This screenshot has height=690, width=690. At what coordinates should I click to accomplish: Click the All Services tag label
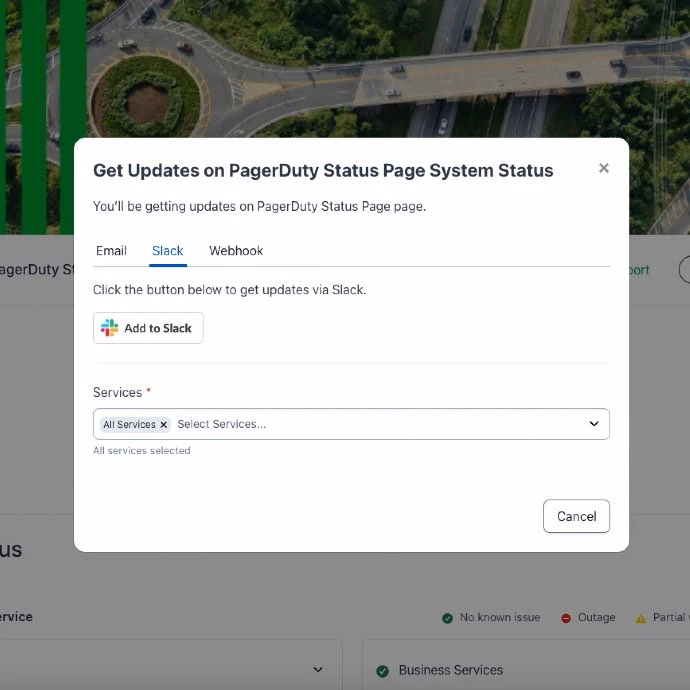coord(129,425)
